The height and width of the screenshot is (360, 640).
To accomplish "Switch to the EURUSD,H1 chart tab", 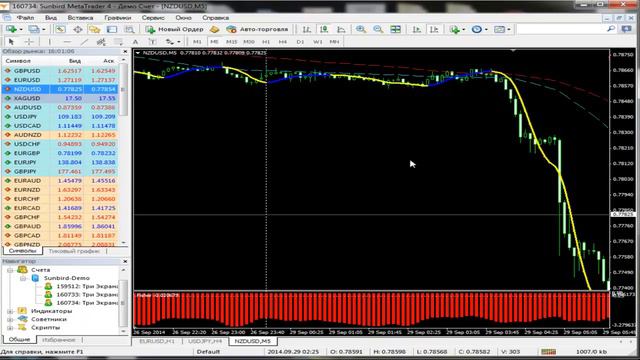I will click(x=157, y=341).
